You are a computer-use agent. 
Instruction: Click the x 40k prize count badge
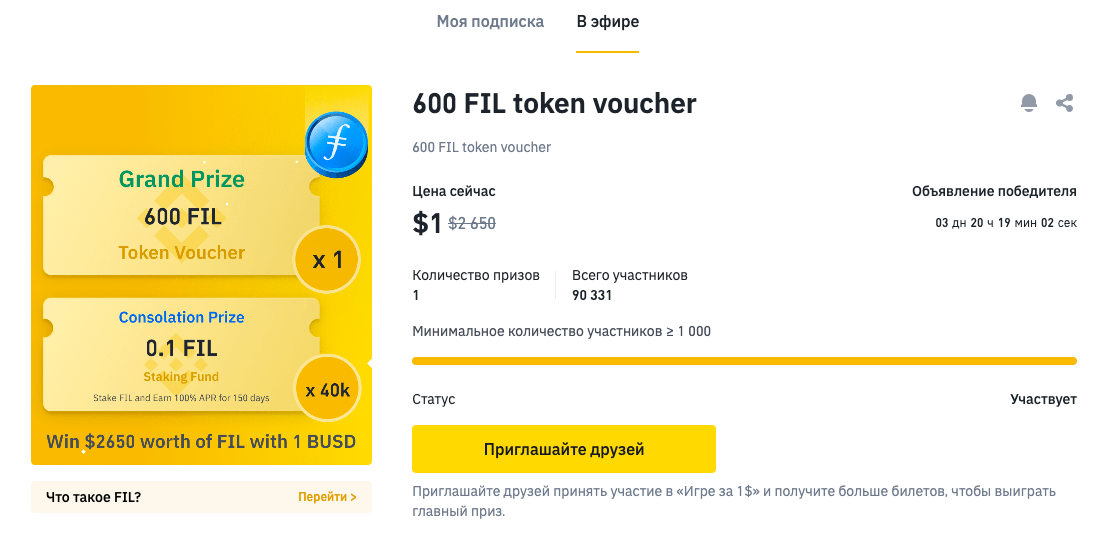pyautogui.click(x=327, y=390)
